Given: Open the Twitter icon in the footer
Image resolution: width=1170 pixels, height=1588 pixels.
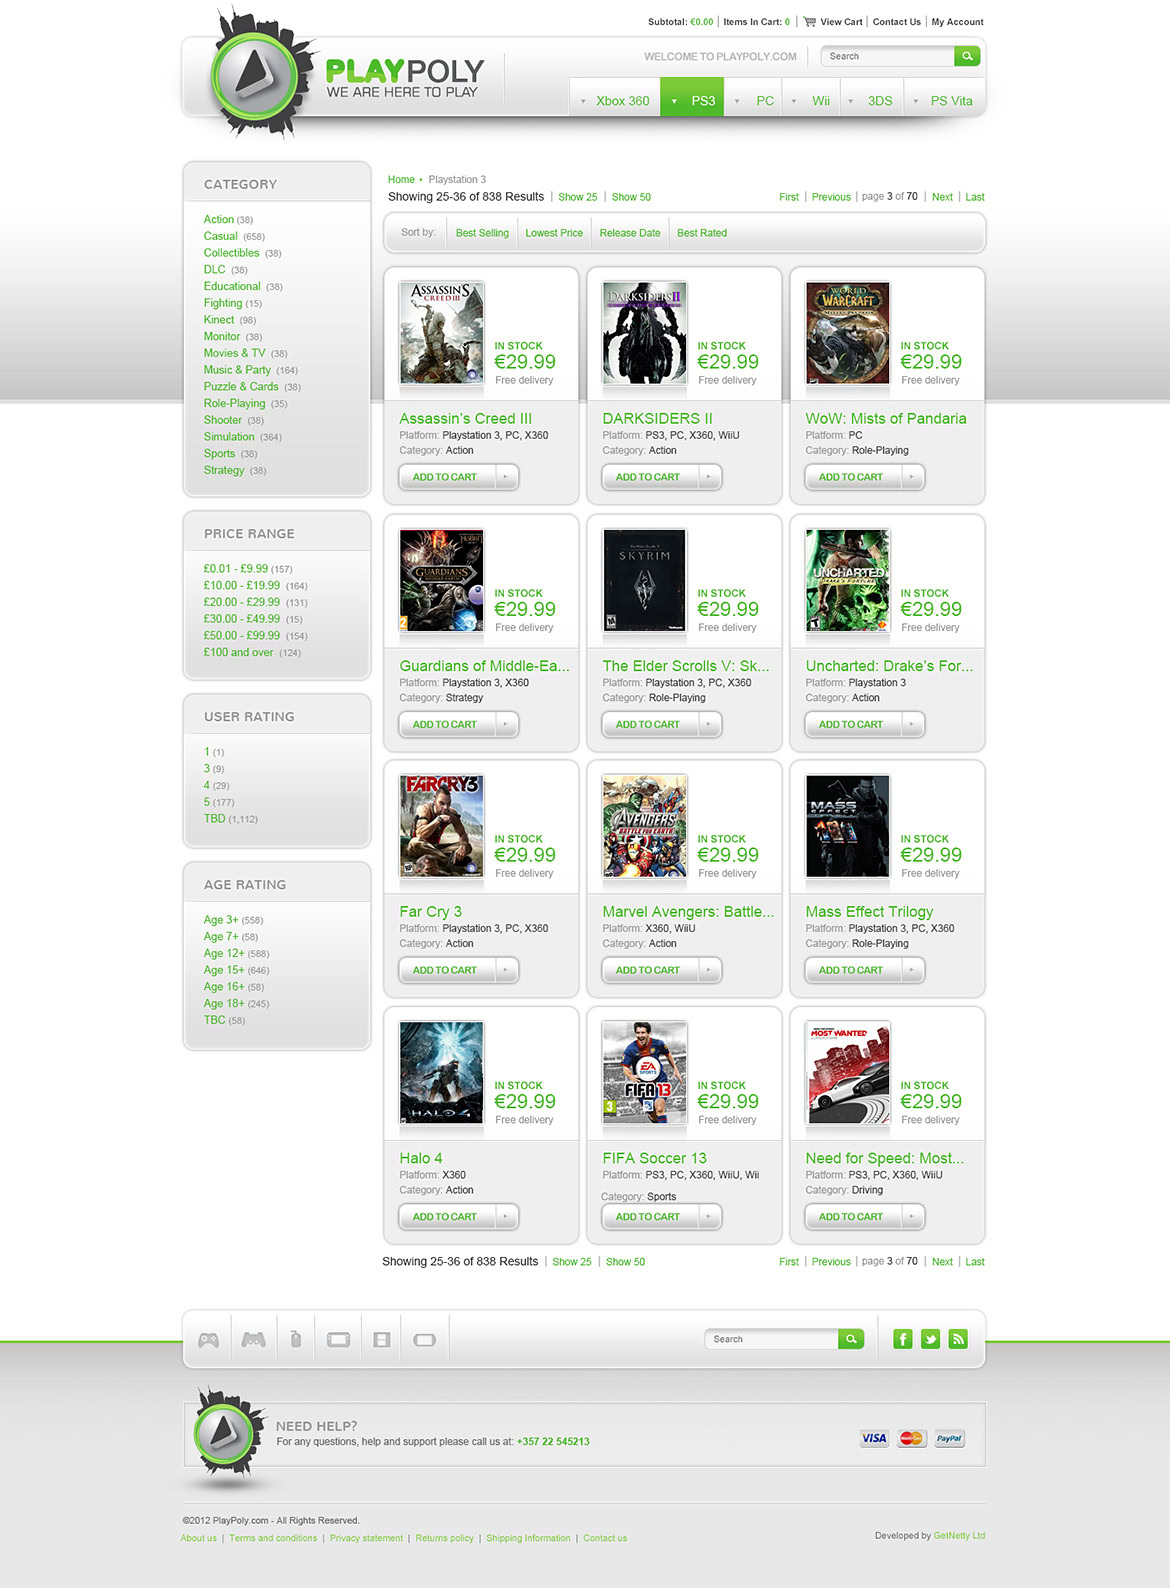Looking at the screenshot, I should click(931, 1339).
